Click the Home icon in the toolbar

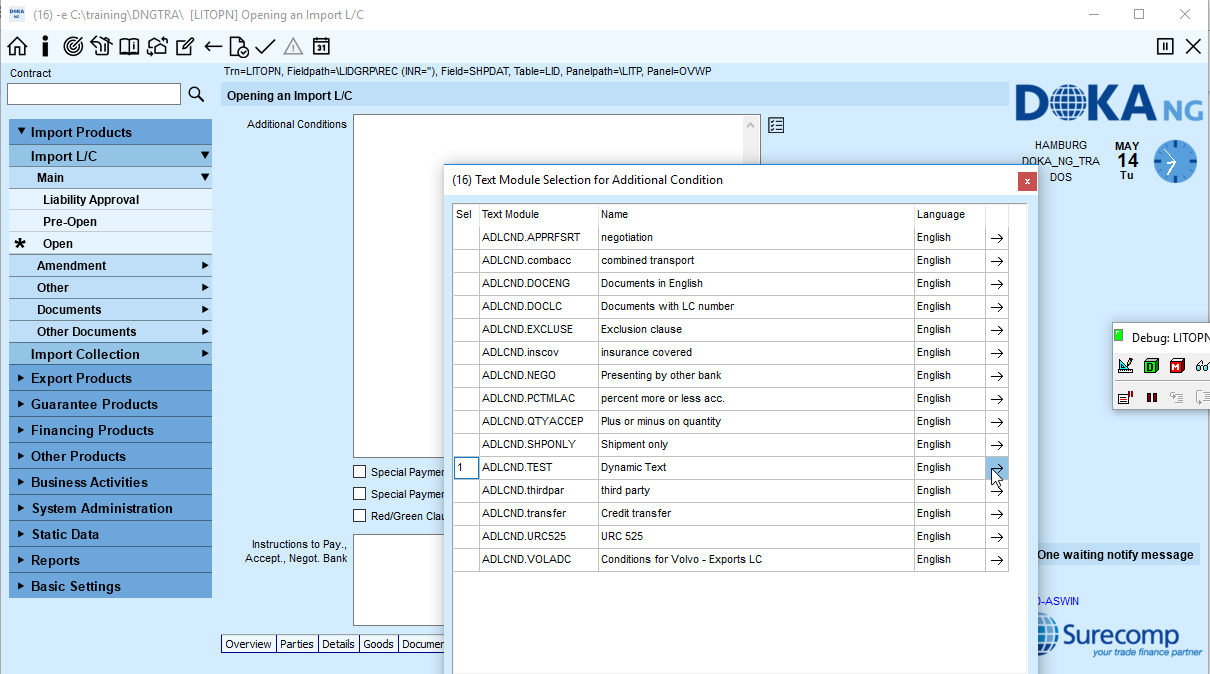point(17,46)
